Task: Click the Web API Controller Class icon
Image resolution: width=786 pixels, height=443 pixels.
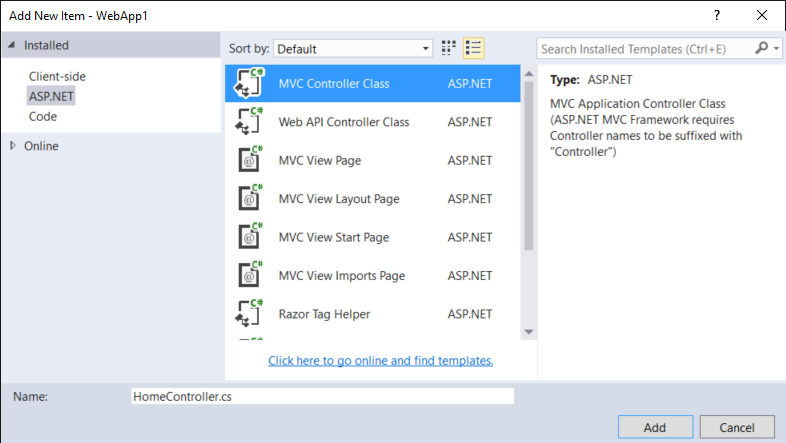Action: point(249,122)
